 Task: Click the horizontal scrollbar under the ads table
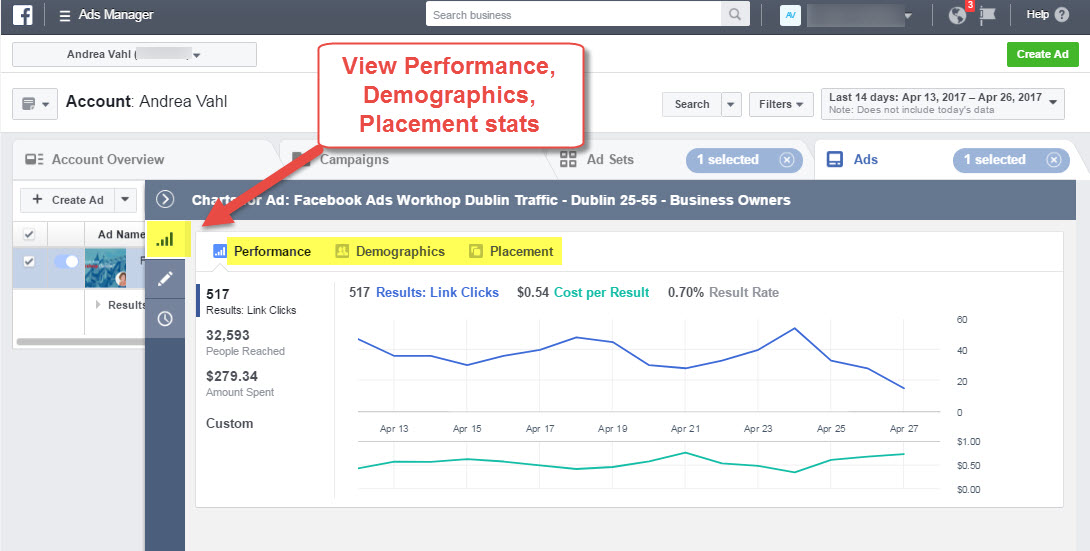tap(81, 342)
